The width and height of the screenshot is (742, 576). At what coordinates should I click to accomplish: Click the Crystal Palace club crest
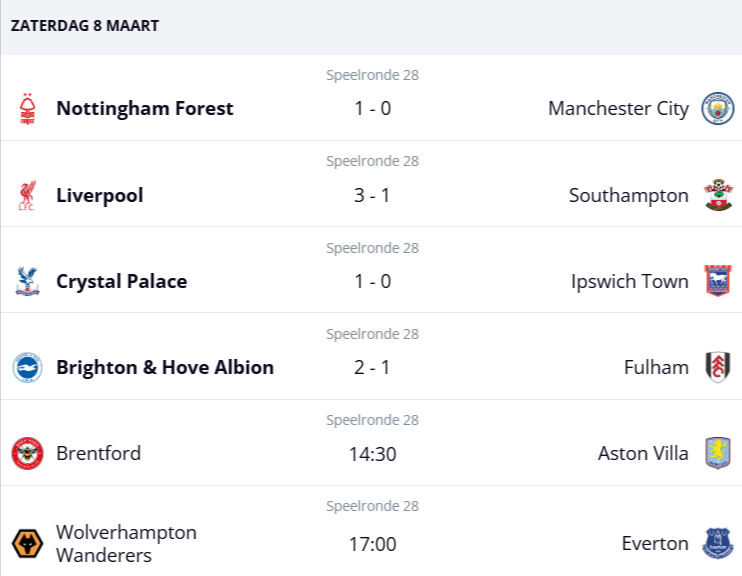coord(28,281)
